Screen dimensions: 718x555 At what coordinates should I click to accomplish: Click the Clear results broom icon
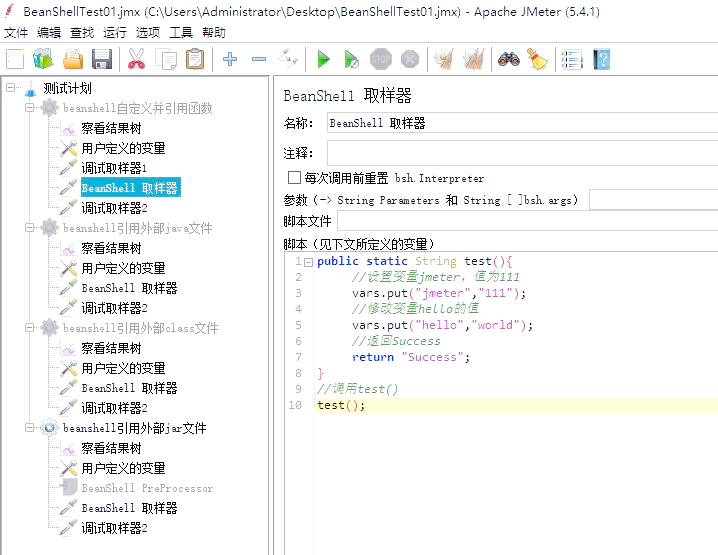(x=444, y=59)
